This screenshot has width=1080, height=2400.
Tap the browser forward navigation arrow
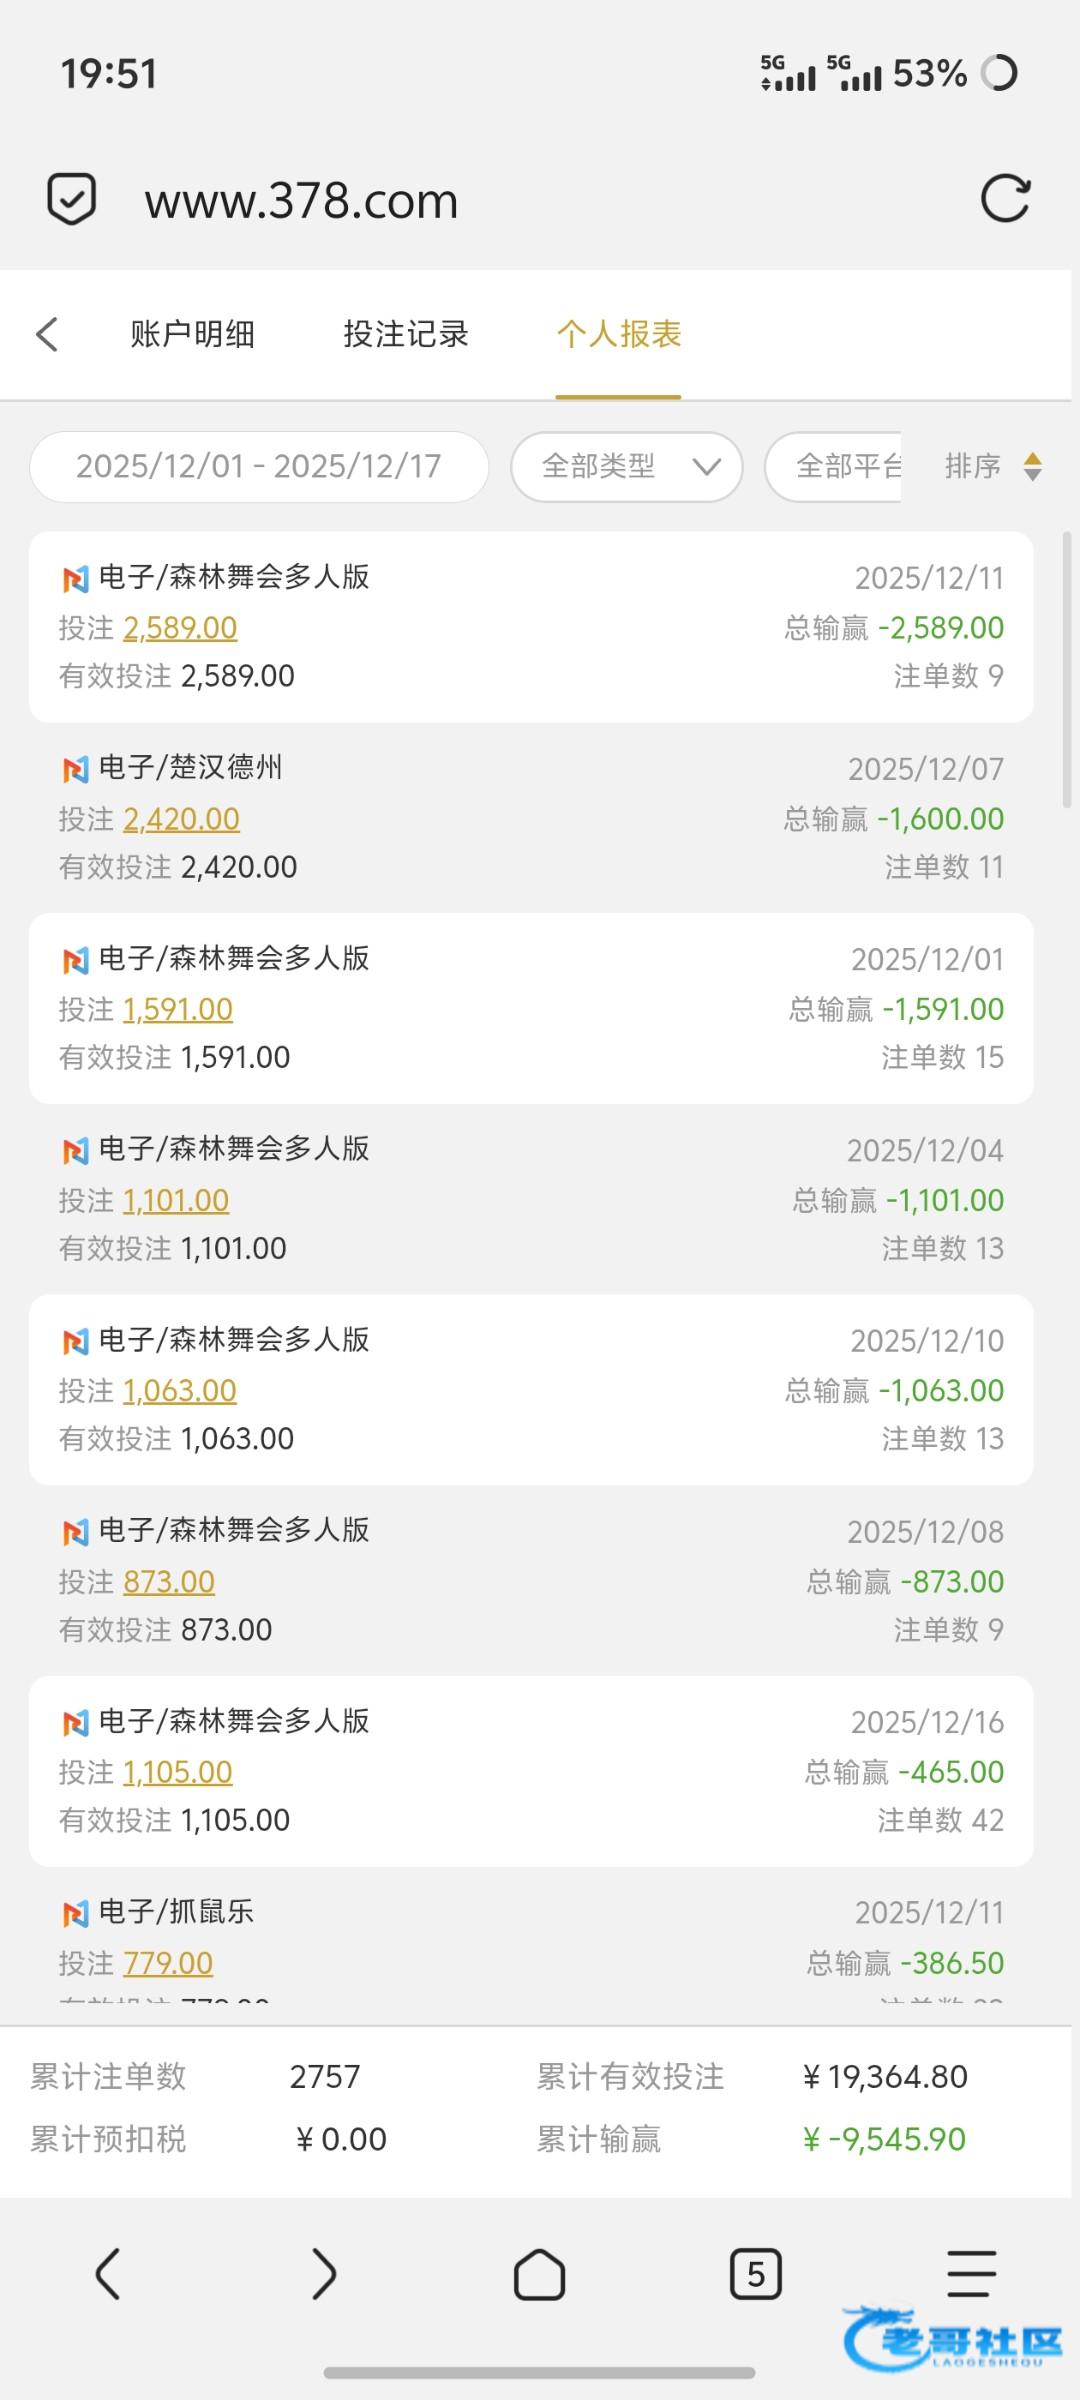coord(324,2274)
